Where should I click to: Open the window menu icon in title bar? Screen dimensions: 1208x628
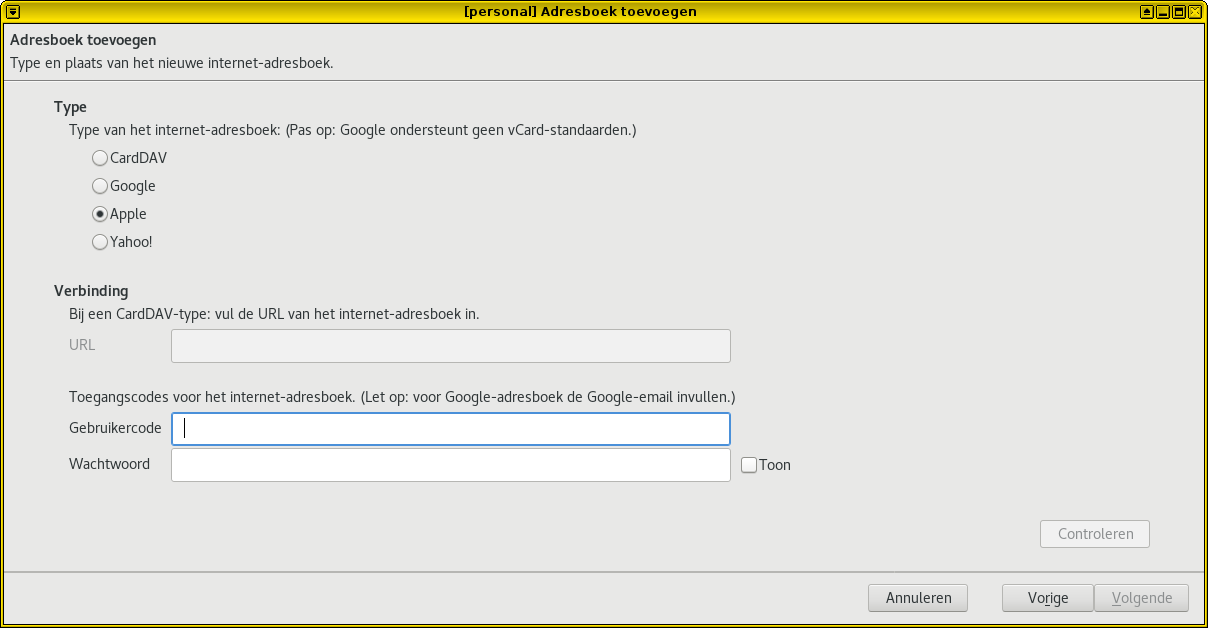coord(13,12)
